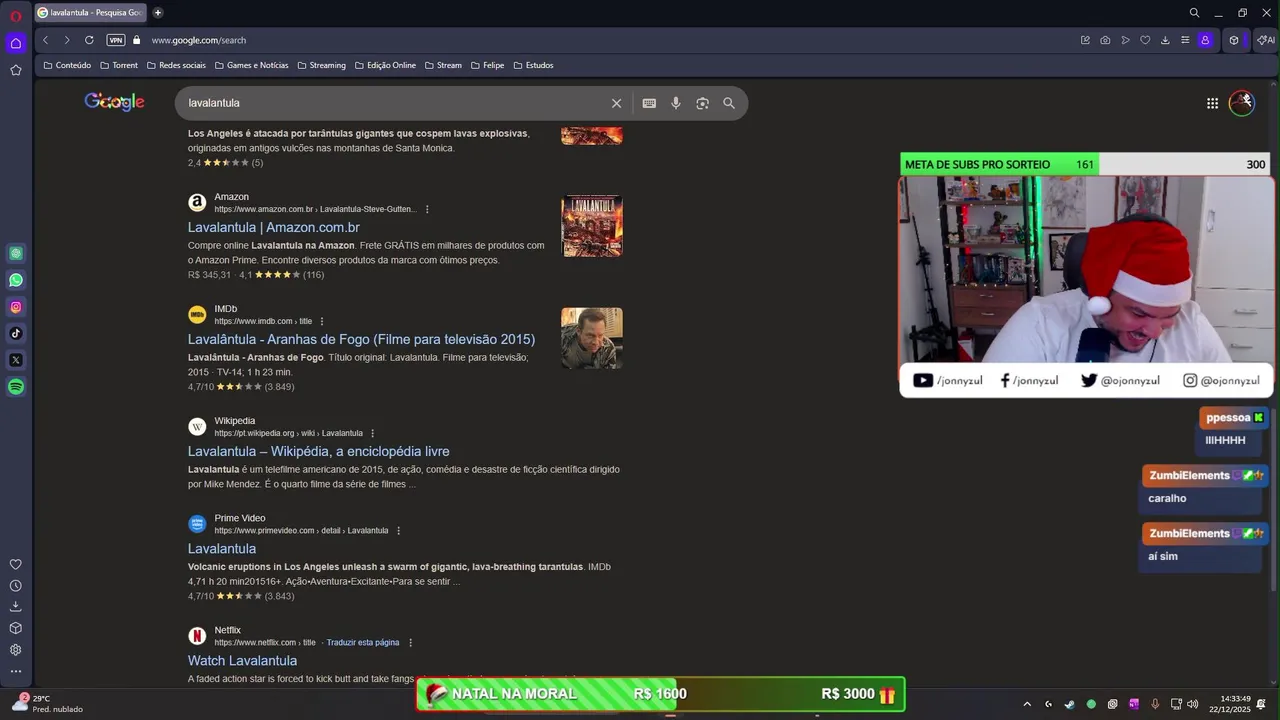The width and height of the screenshot is (1280, 720).
Task: Open the extensions cube in toolbar
Action: (x=1234, y=40)
